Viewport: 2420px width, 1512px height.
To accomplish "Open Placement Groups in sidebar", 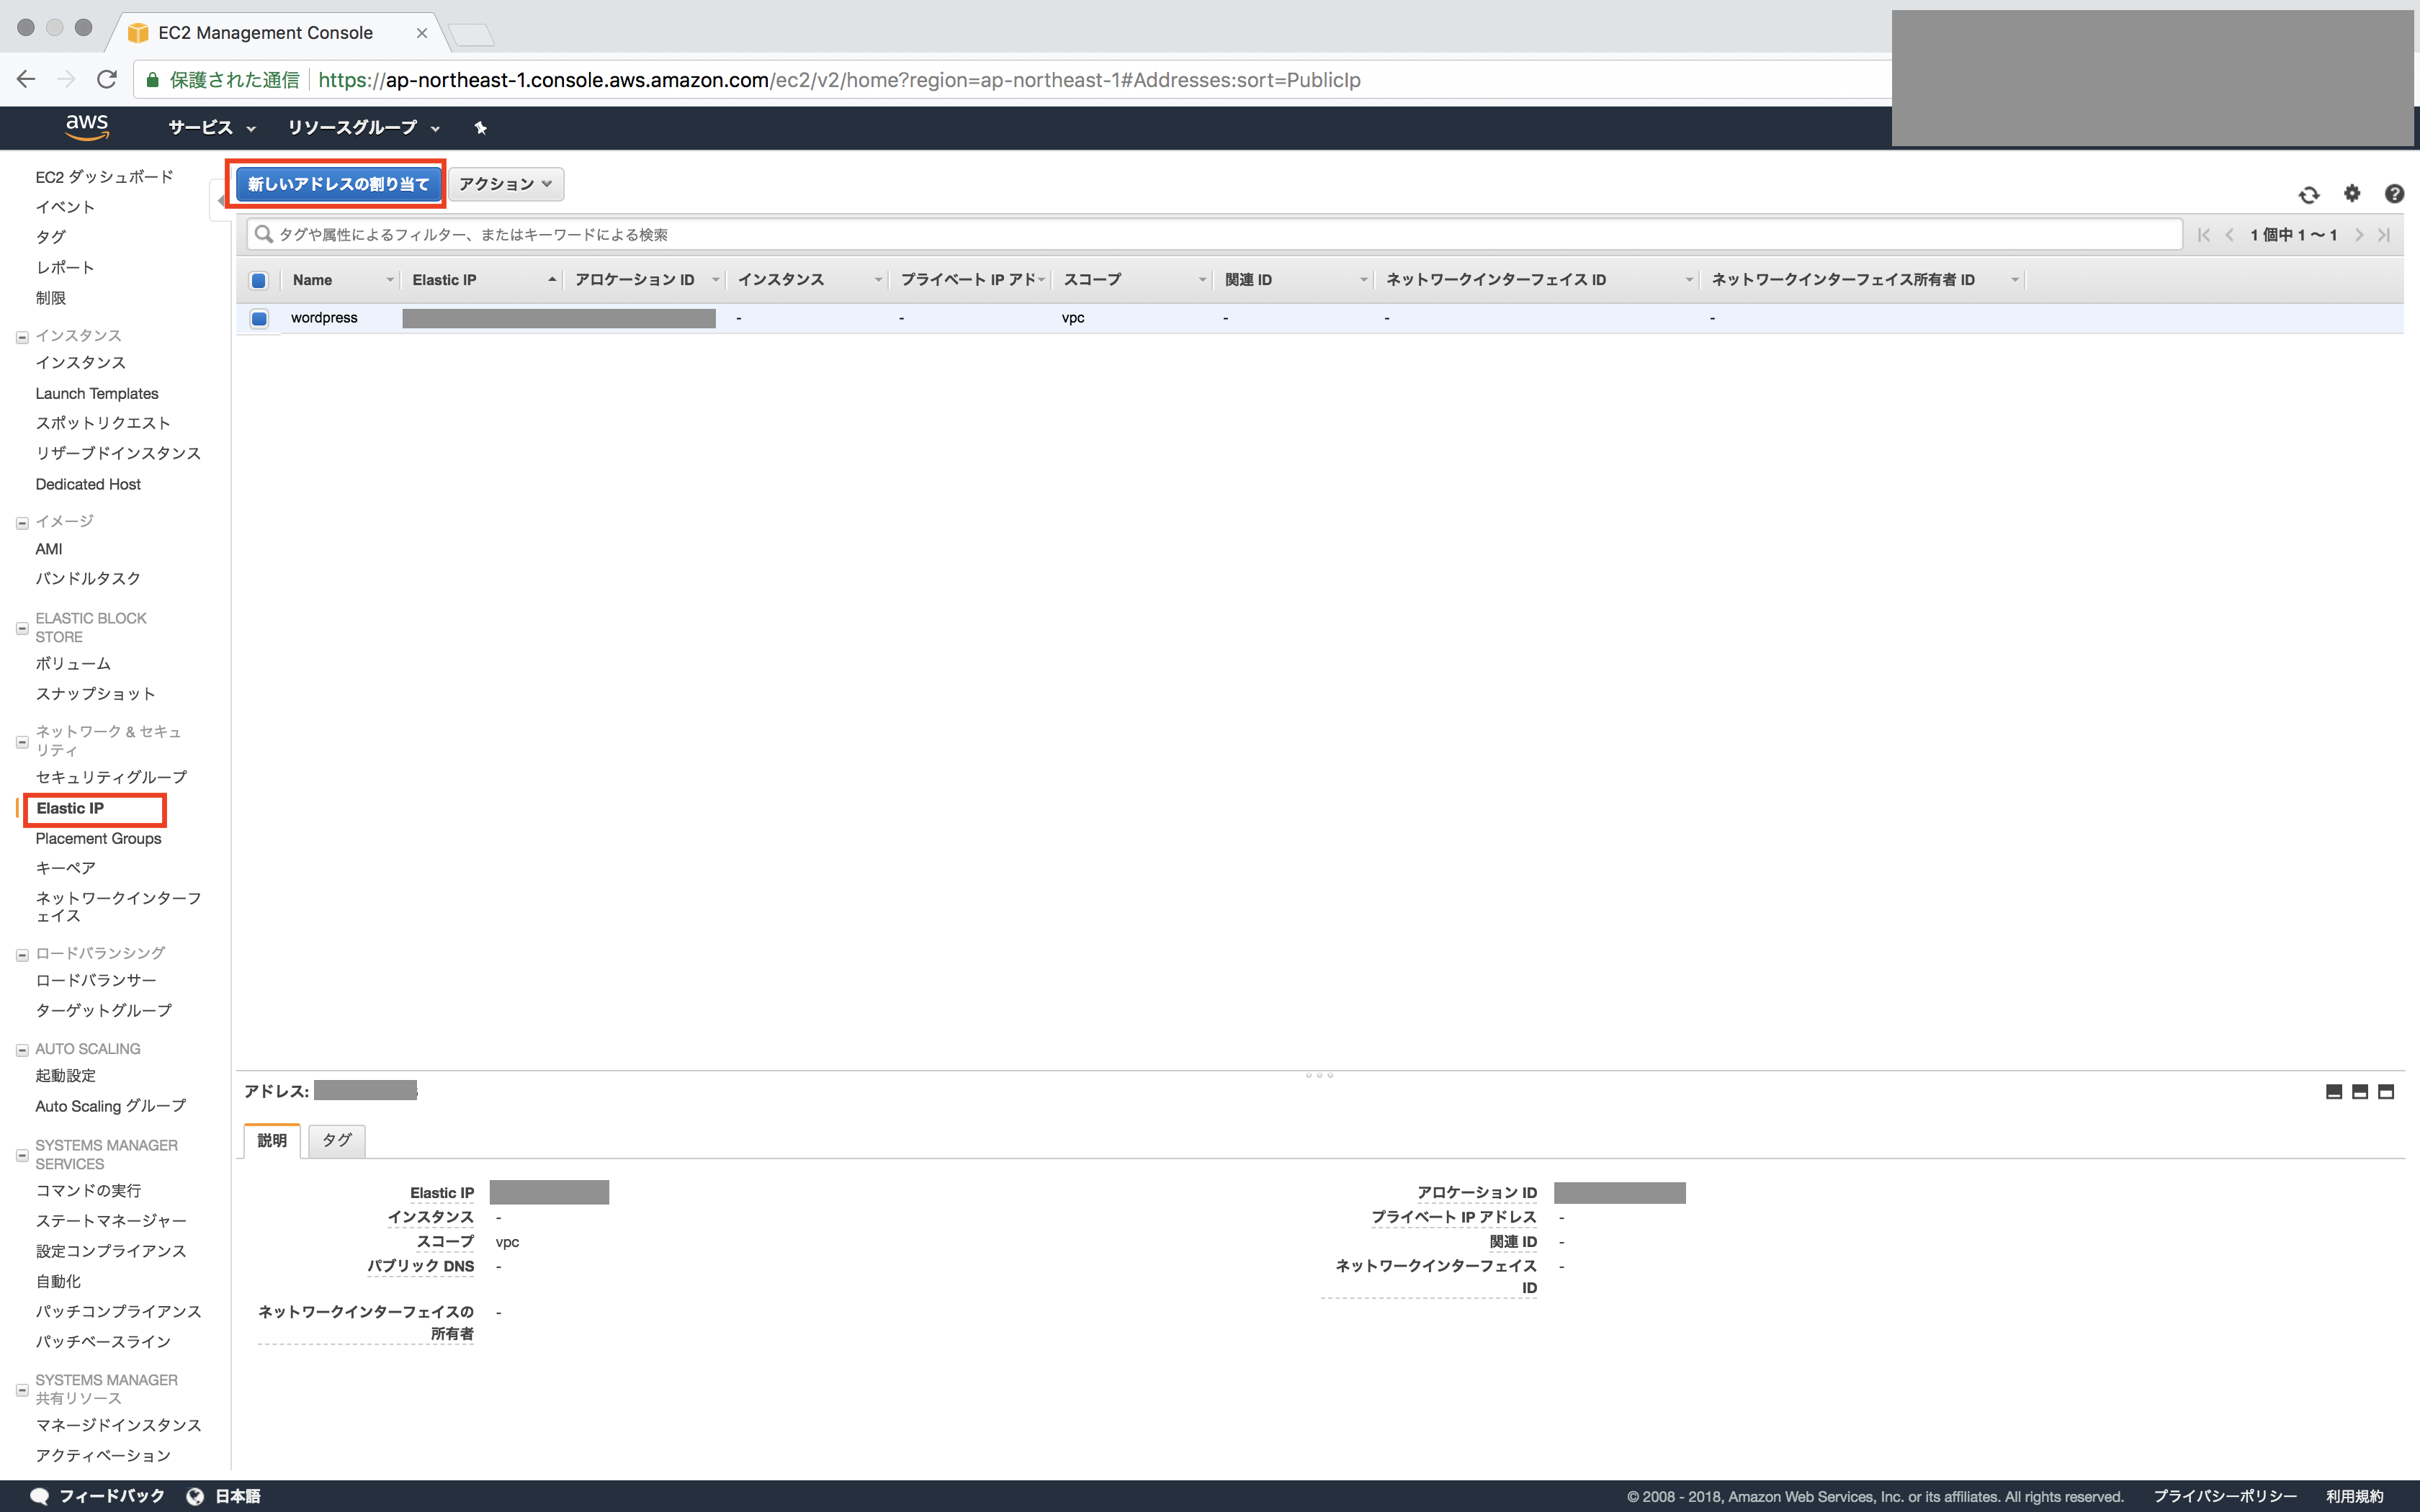I will click(98, 838).
